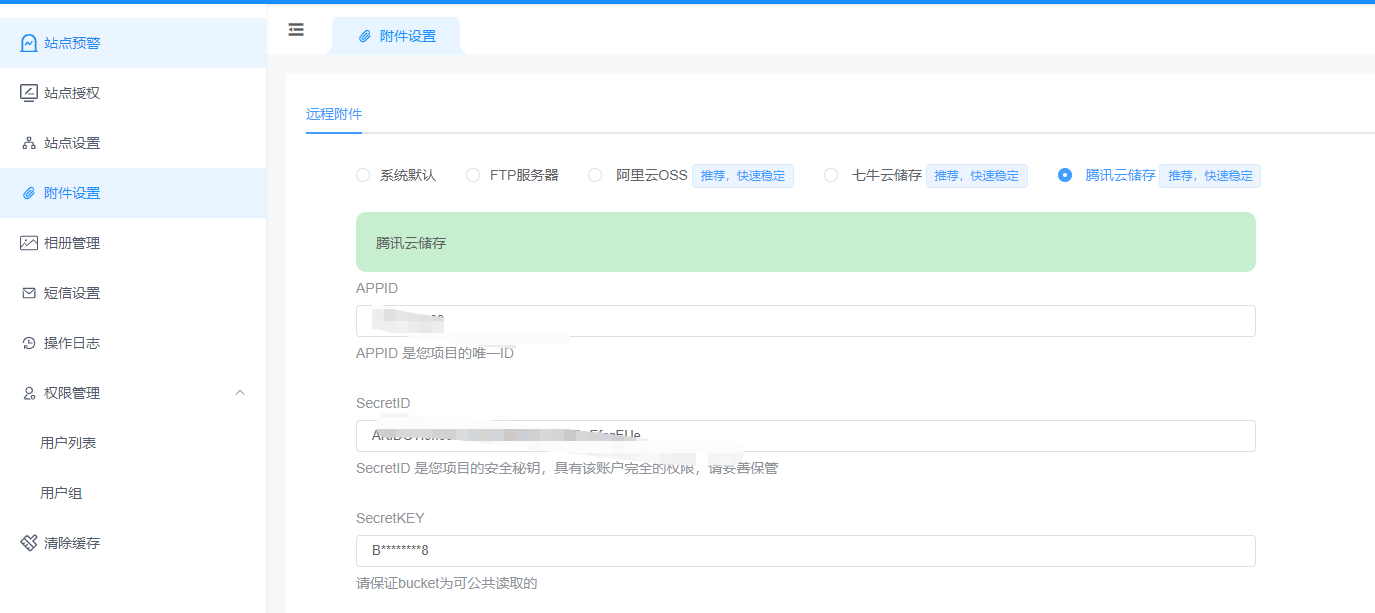Click the 站点预警 sidebar icon
The width and height of the screenshot is (1375, 613).
(x=29, y=43)
